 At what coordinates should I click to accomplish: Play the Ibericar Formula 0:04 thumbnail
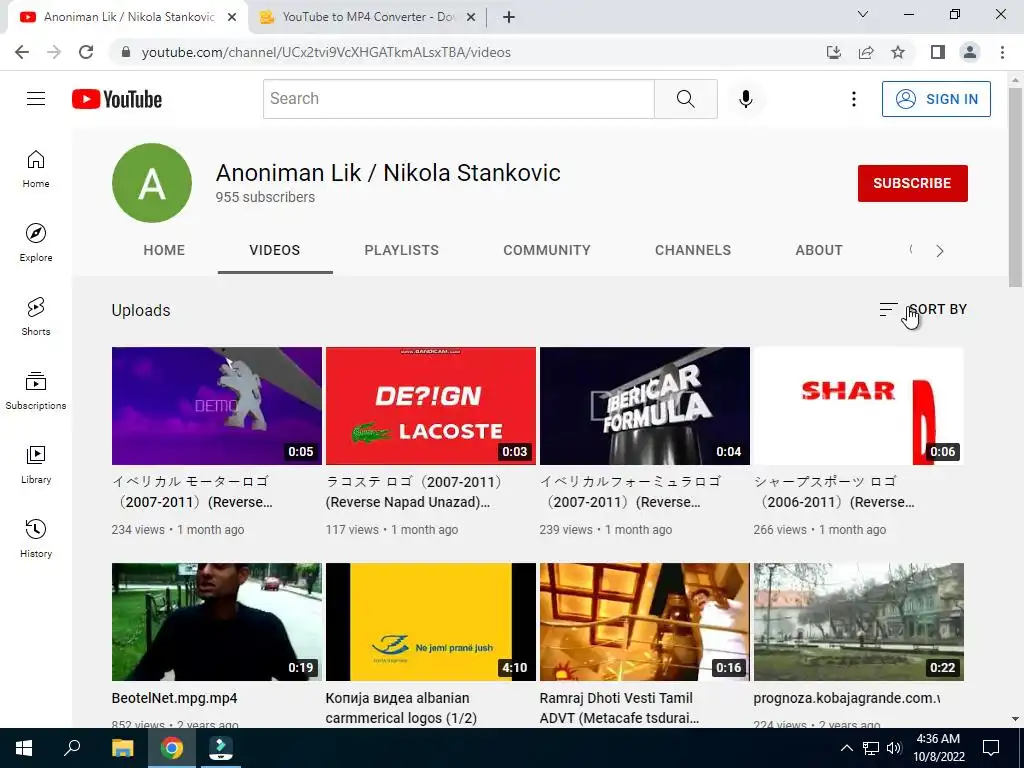tap(645, 406)
